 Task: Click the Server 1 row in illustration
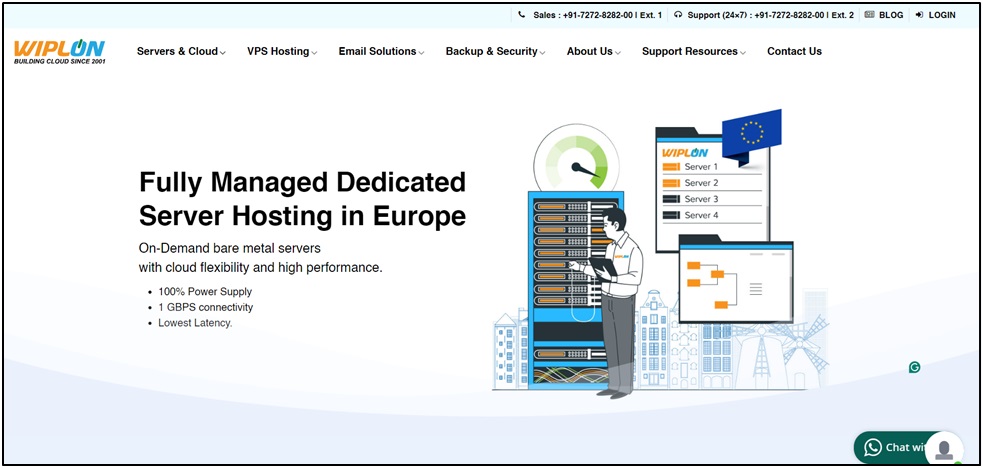pos(700,167)
